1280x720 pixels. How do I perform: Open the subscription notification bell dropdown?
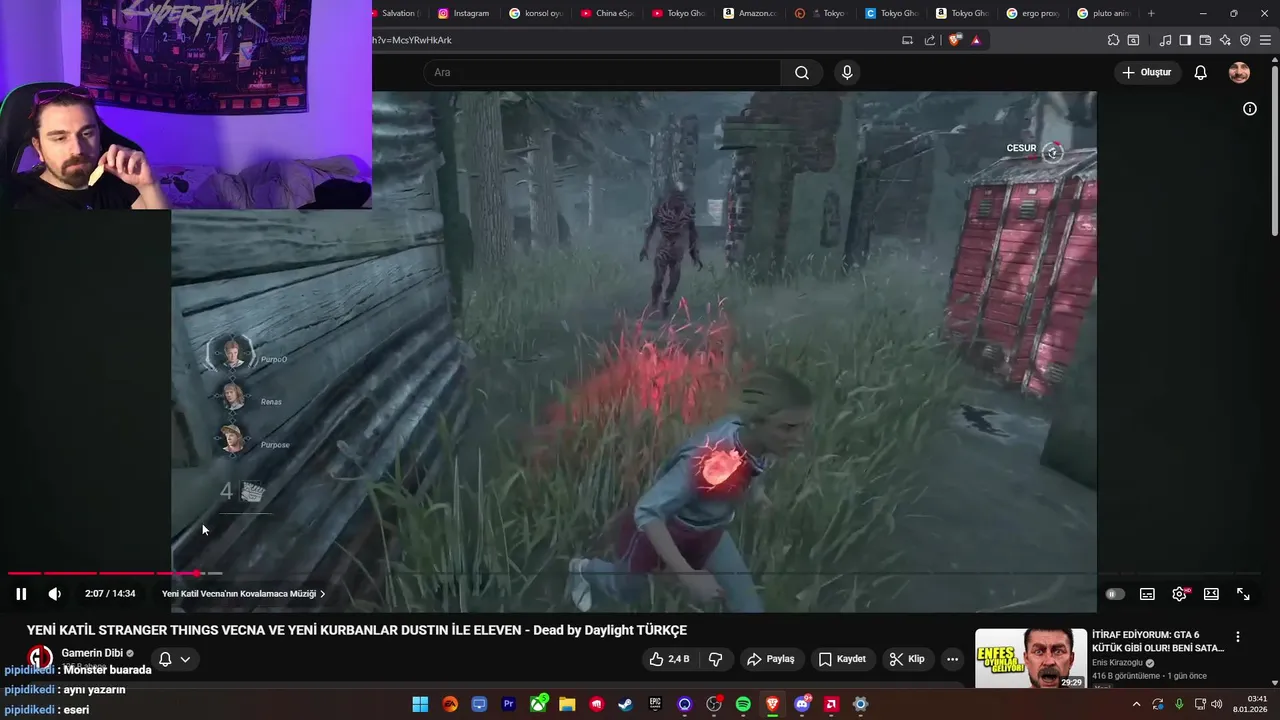coord(174,659)
